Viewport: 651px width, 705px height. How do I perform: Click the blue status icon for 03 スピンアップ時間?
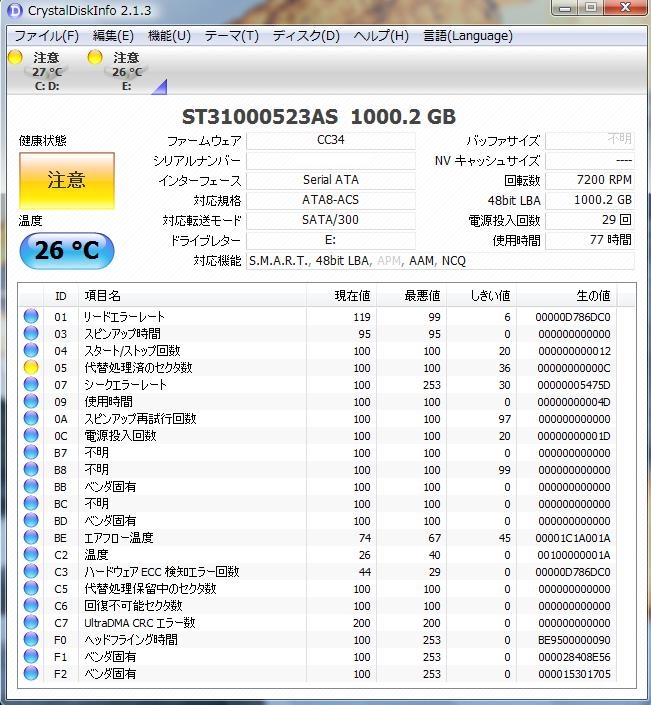coord(31,333)
